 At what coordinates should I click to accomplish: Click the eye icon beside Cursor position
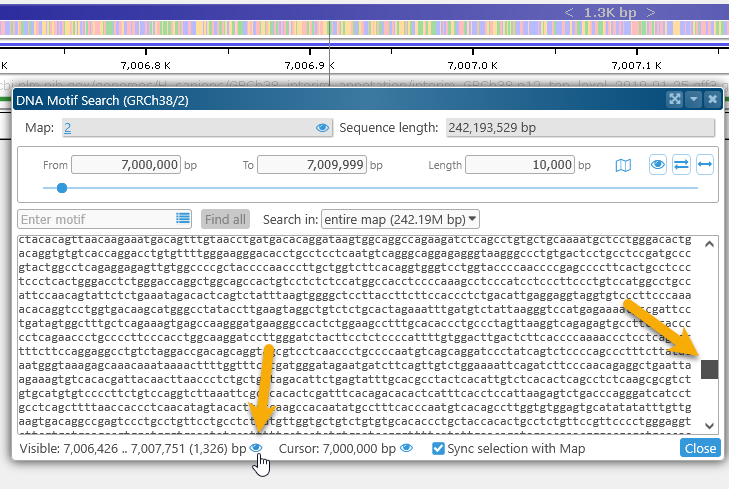tap(406, 449)
